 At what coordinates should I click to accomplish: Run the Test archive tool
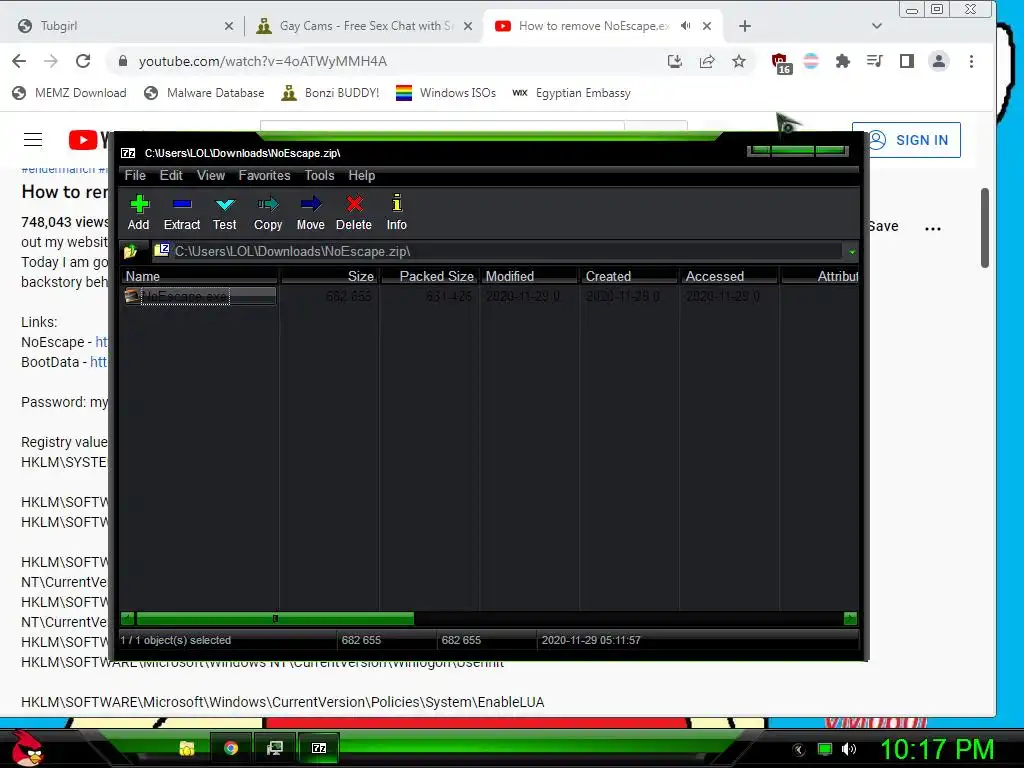(225, 213)
